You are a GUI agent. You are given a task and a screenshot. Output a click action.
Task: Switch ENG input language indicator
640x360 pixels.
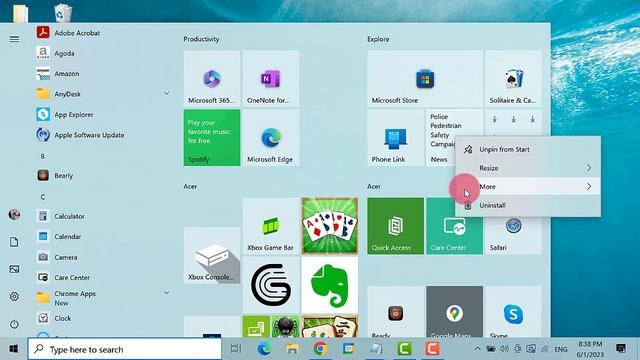pyautogui.click(x=561, y=349)
